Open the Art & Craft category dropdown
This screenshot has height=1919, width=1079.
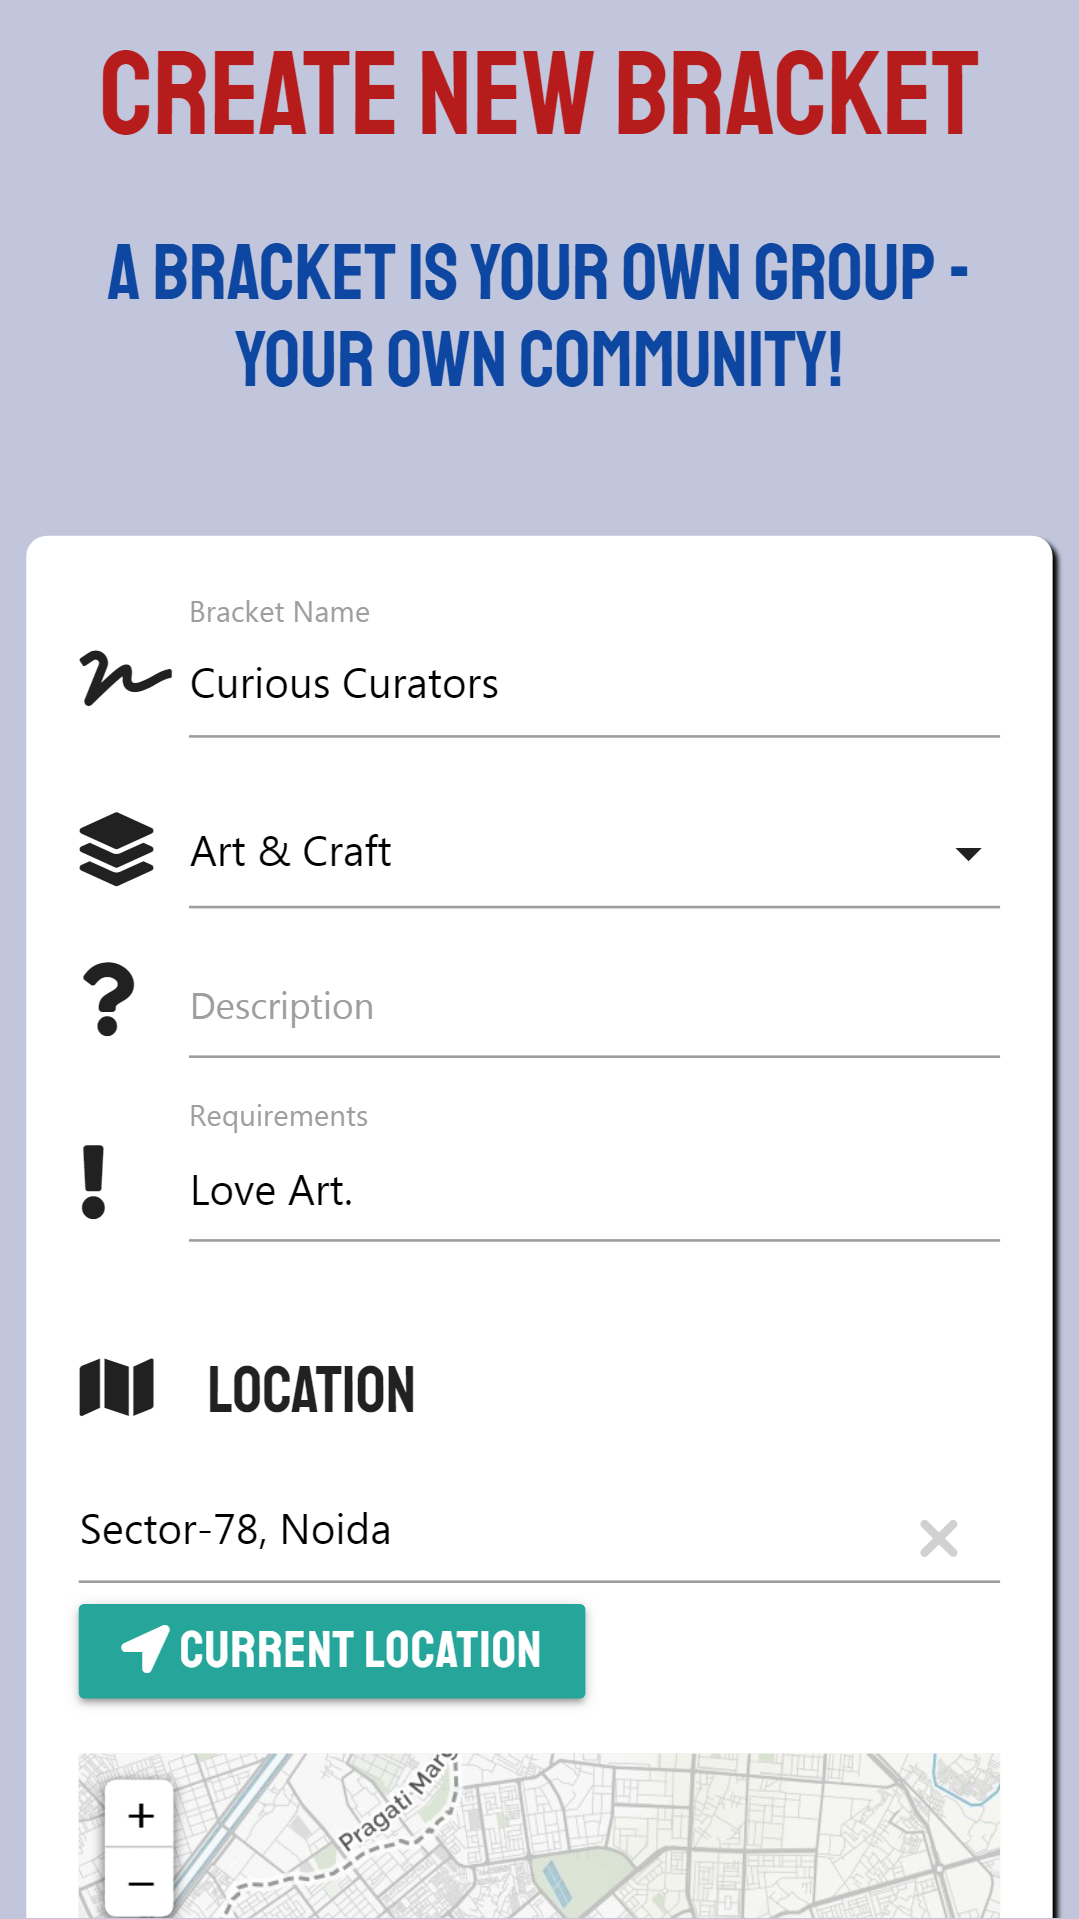(594, 852)
